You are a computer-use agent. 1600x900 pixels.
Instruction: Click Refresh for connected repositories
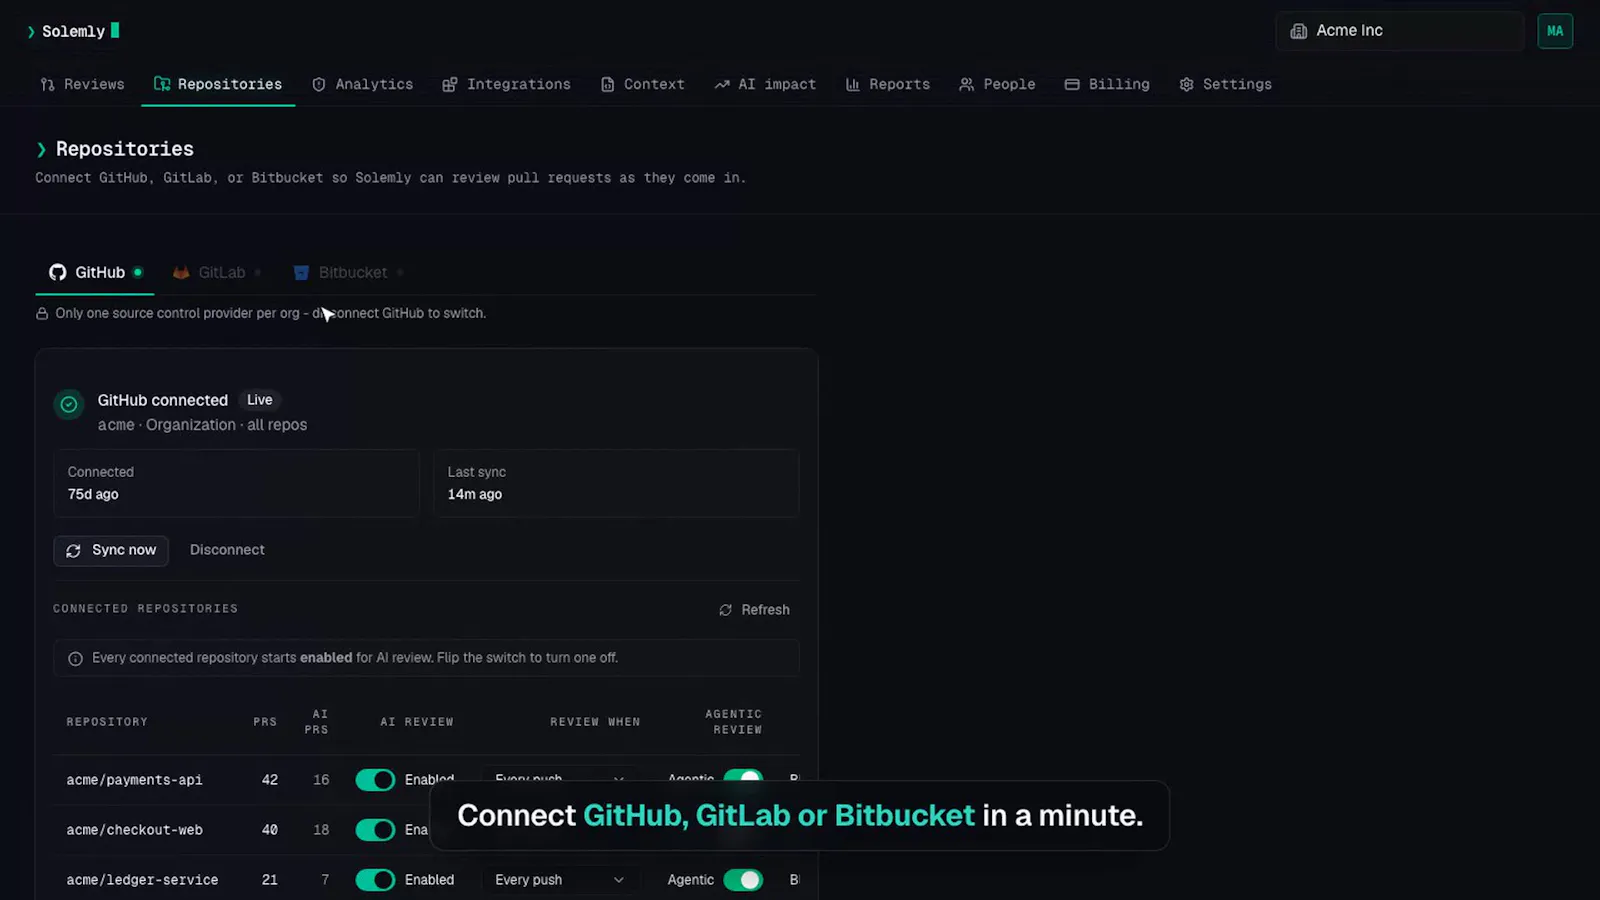point(754,610)
